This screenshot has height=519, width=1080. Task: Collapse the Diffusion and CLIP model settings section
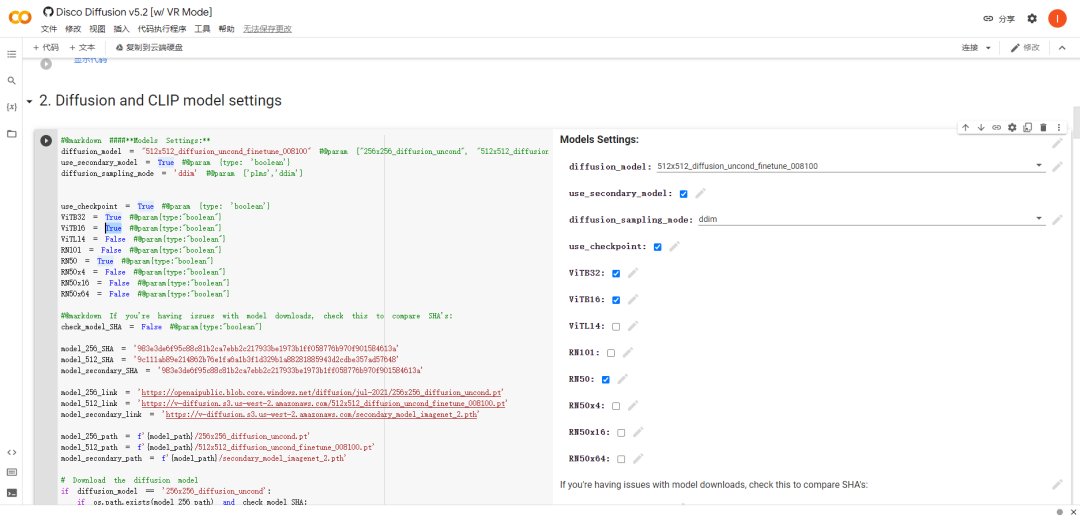tap(30, 101)
